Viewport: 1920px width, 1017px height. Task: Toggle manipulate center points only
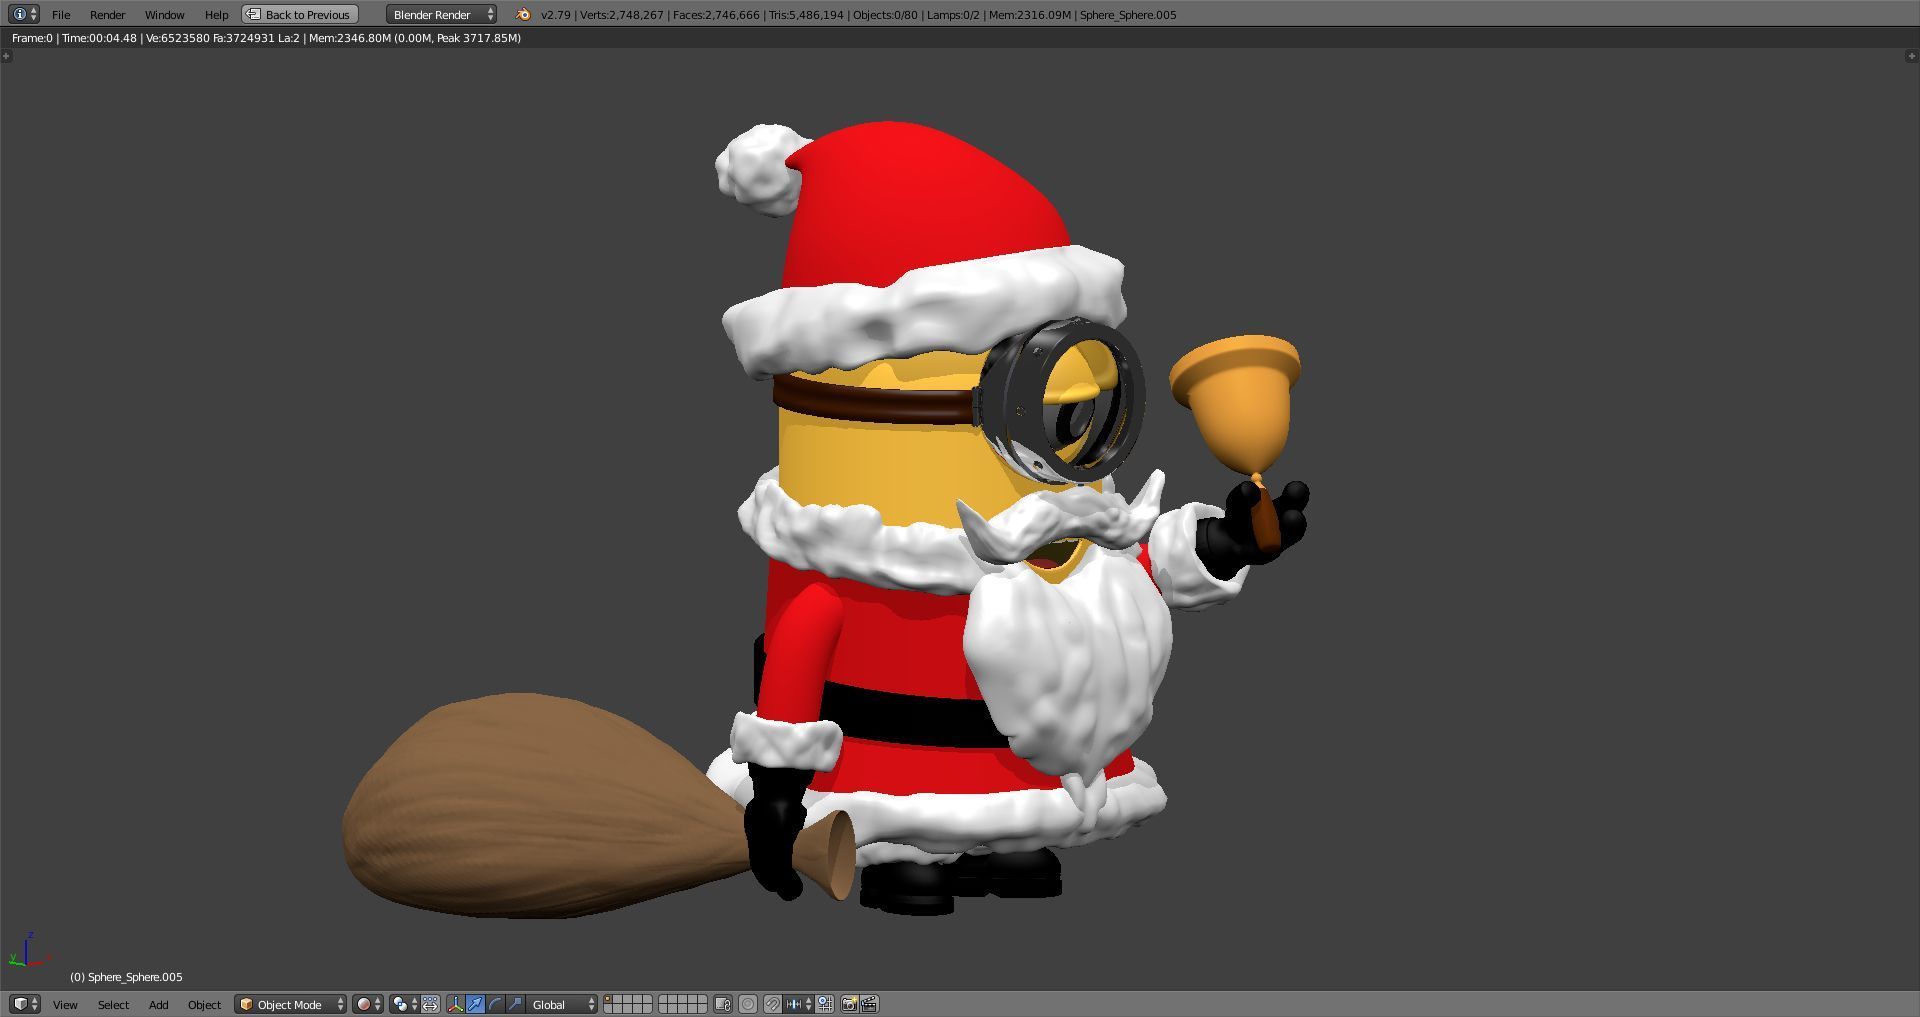(x=431, y=1004)
